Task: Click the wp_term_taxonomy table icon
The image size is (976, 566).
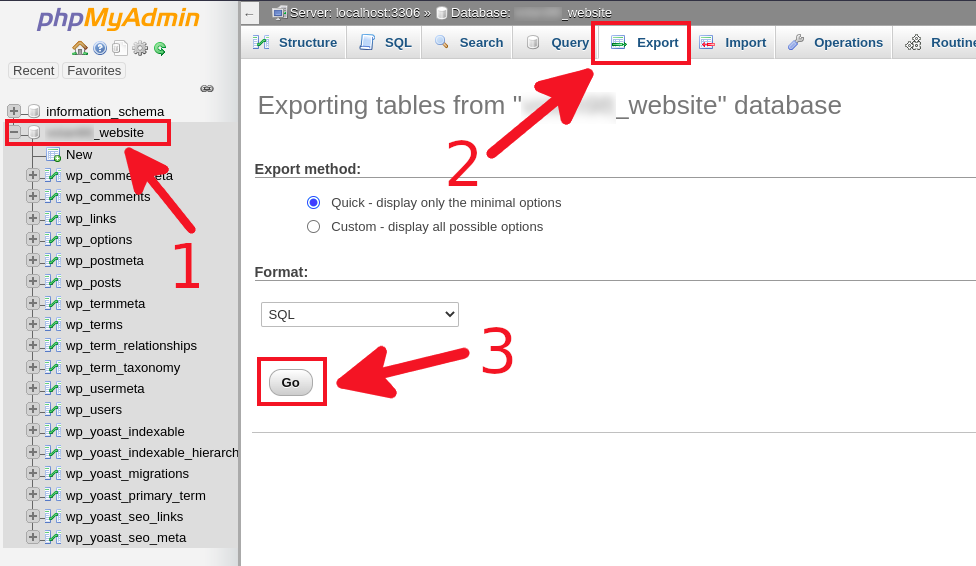Action: tap(54, 367)
